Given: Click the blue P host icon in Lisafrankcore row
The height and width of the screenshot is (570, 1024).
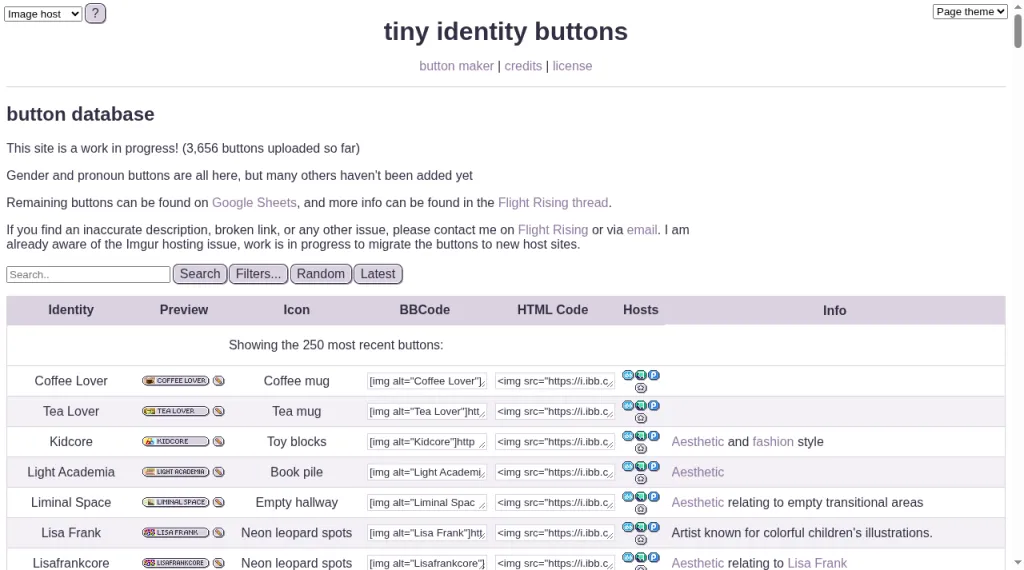Looking at the screenshot, I should (x=654, y=558).
